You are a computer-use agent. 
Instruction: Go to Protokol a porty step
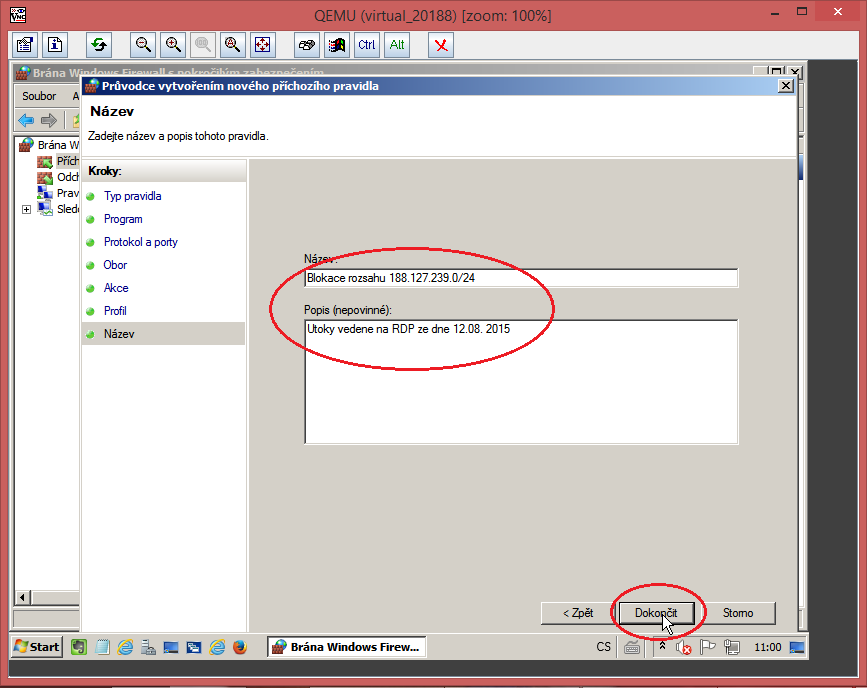coord(141,242)
